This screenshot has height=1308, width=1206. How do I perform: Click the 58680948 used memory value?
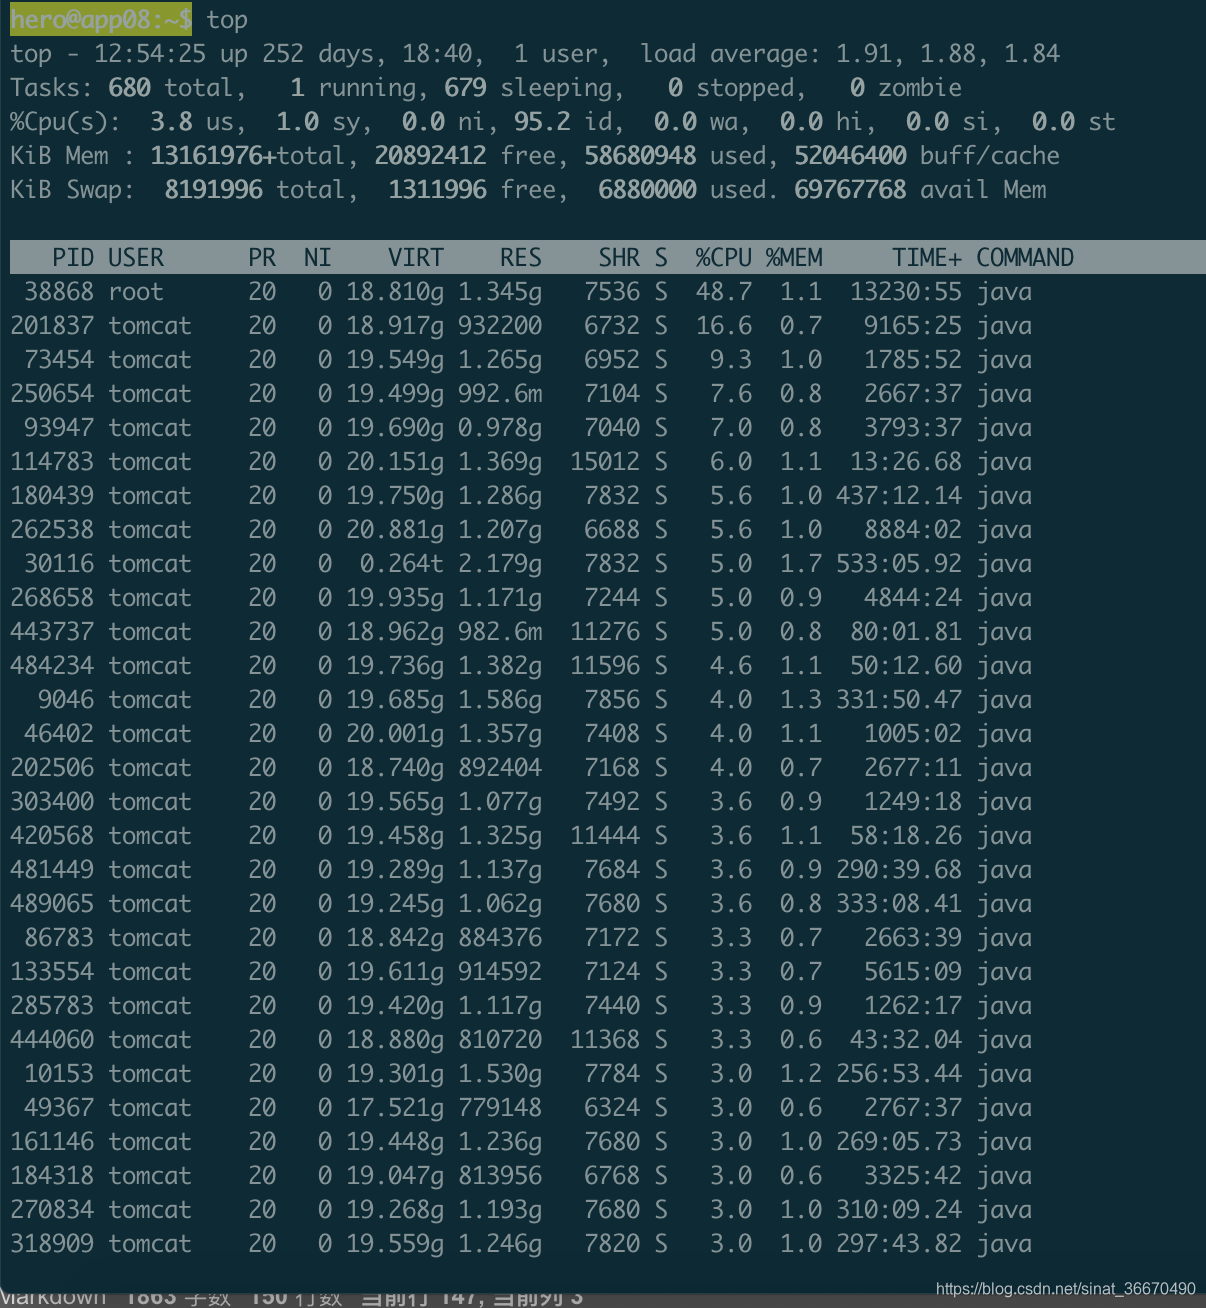(640, 155)
